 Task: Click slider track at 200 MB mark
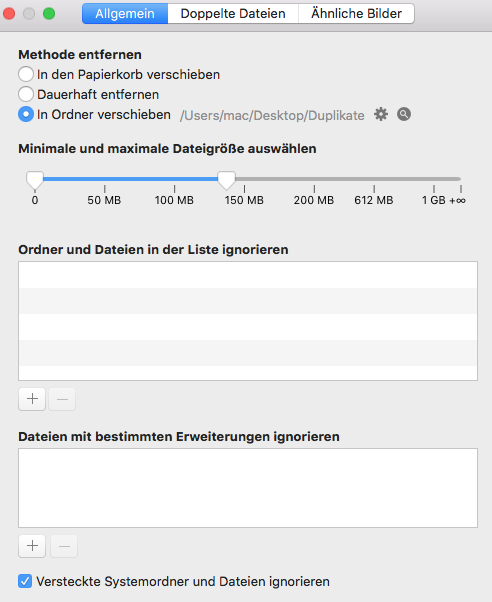pos(314,179)
